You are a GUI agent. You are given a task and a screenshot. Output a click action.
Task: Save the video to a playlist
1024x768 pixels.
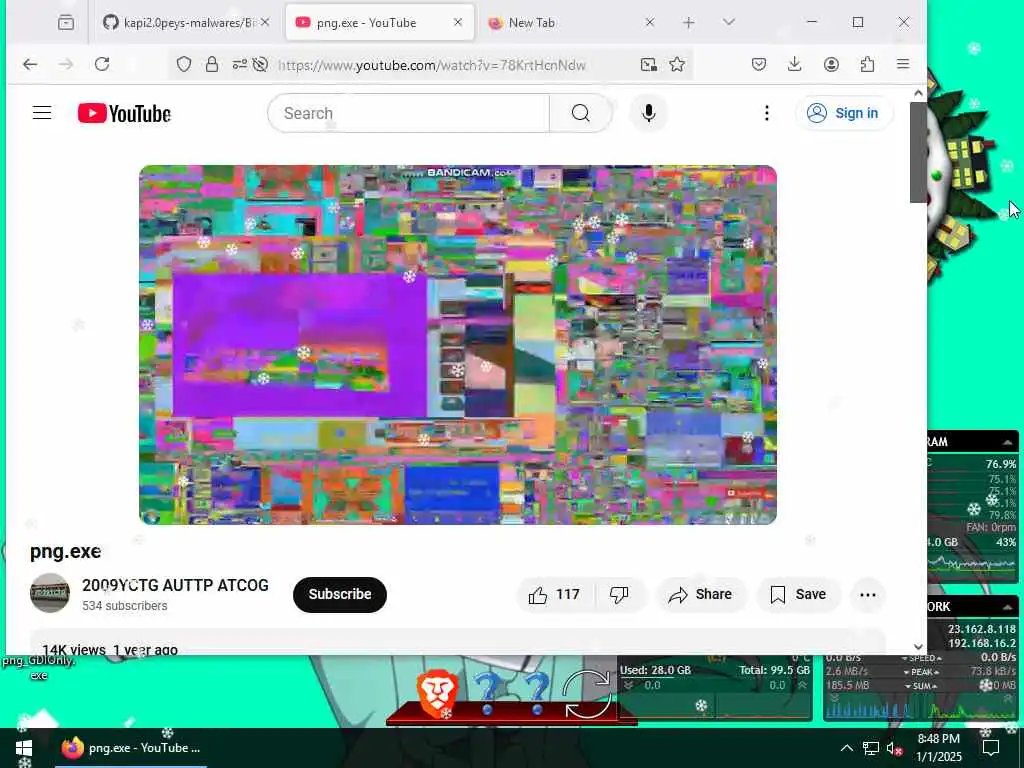coord(797,594)
